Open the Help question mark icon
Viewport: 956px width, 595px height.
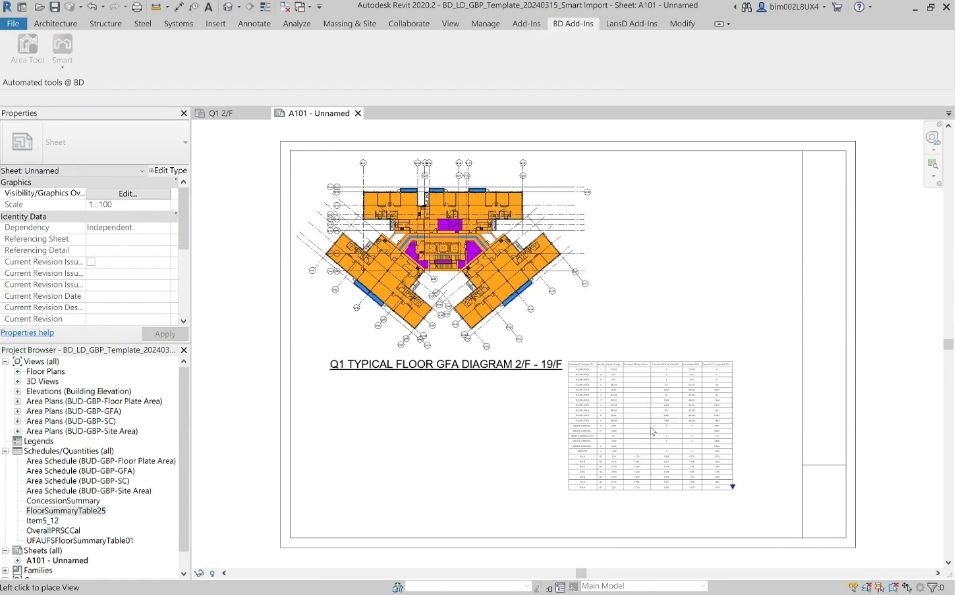pos(859,7)
